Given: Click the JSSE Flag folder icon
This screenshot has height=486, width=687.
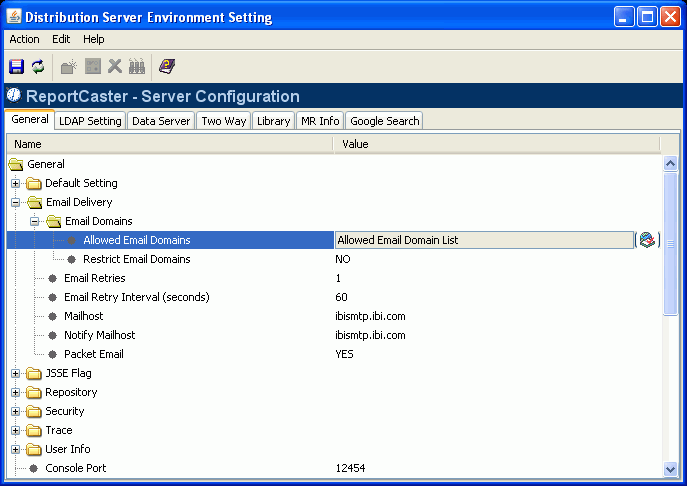Looking at the screenshot, I should 34,373.
